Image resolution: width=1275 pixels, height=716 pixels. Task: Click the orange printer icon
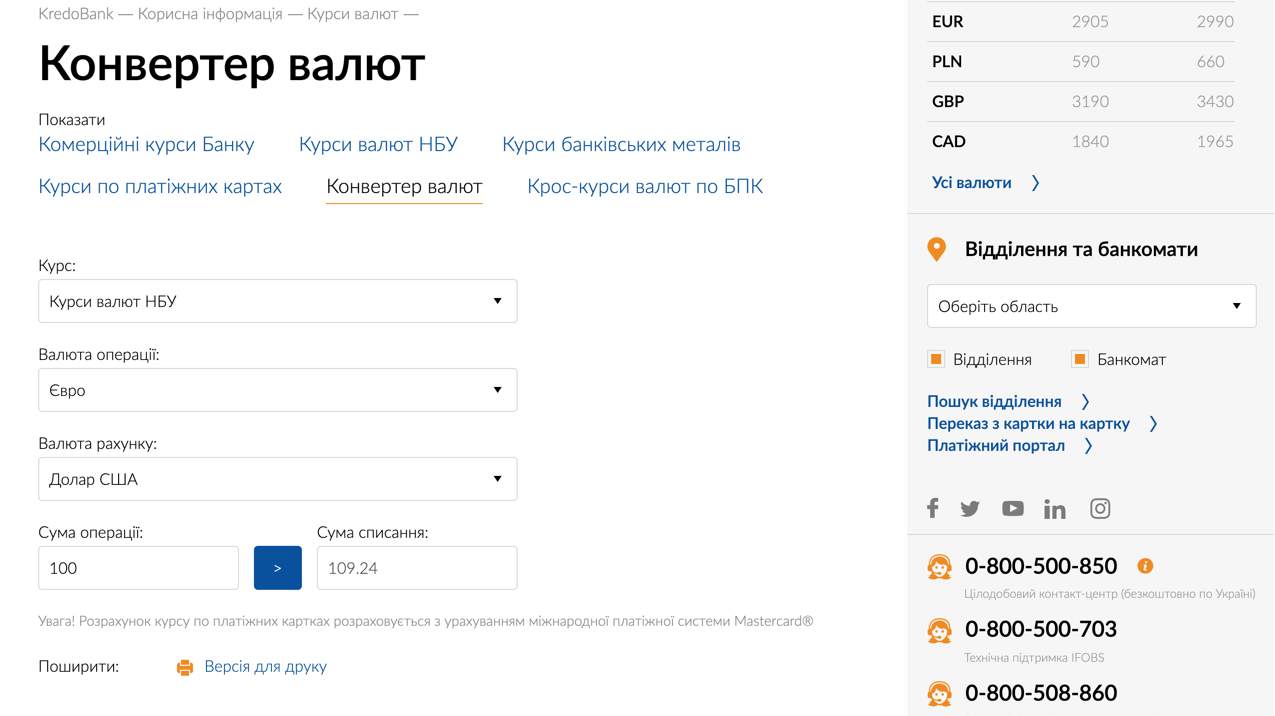point(185,667)
